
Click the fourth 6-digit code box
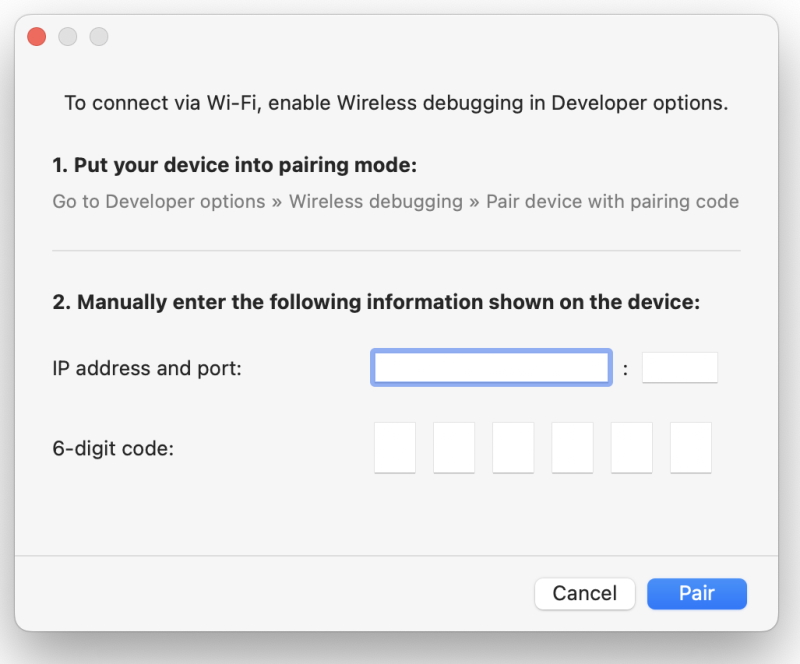click(572, 448)
